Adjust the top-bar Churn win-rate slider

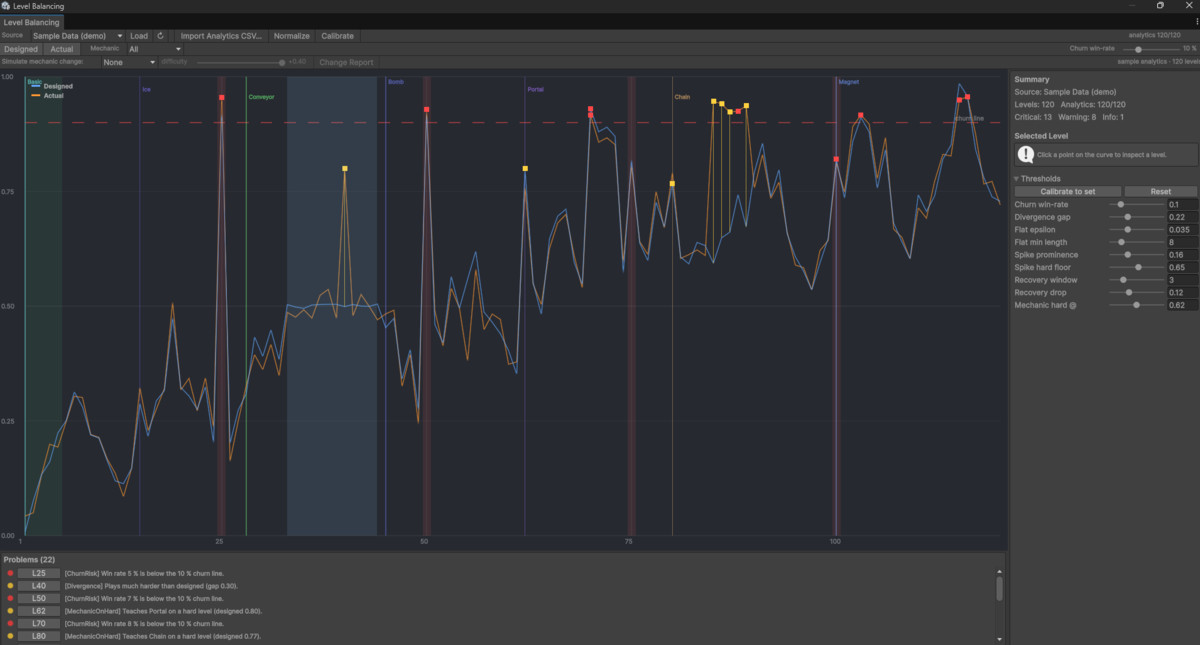click(1149, 48)
